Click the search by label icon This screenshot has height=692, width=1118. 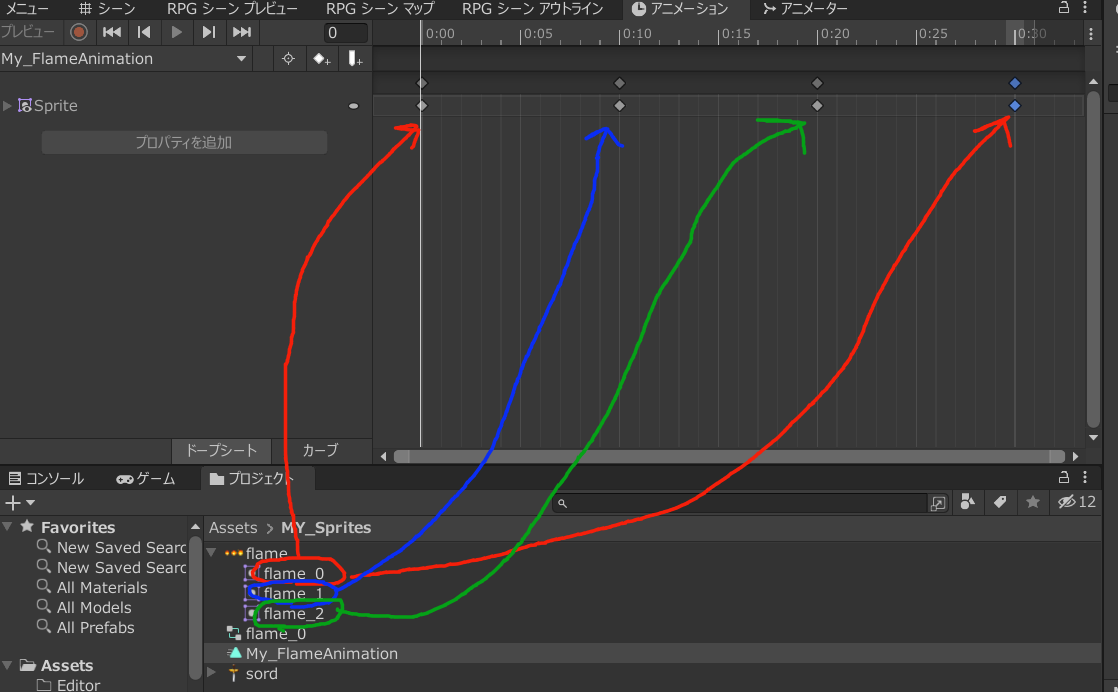[1000, 502]
